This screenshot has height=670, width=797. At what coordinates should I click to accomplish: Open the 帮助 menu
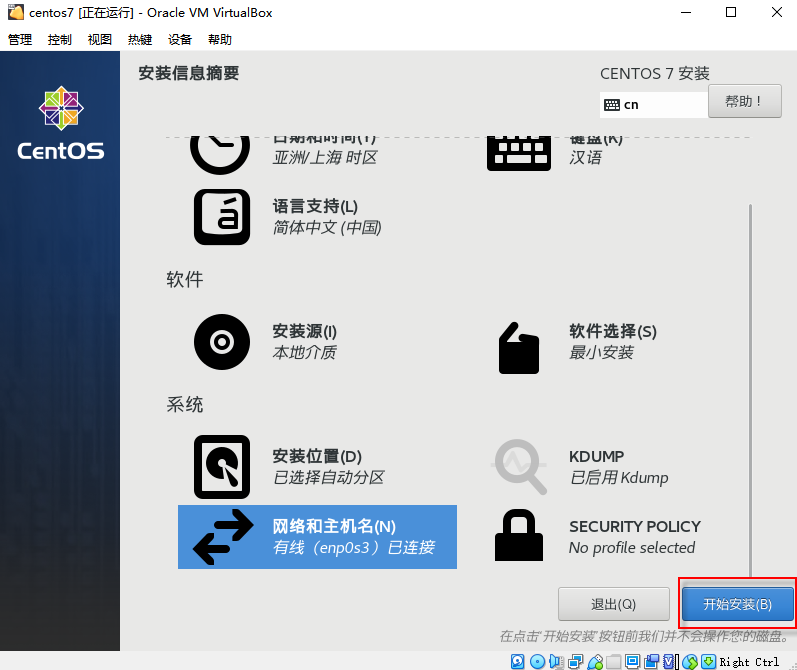point(220,40)
